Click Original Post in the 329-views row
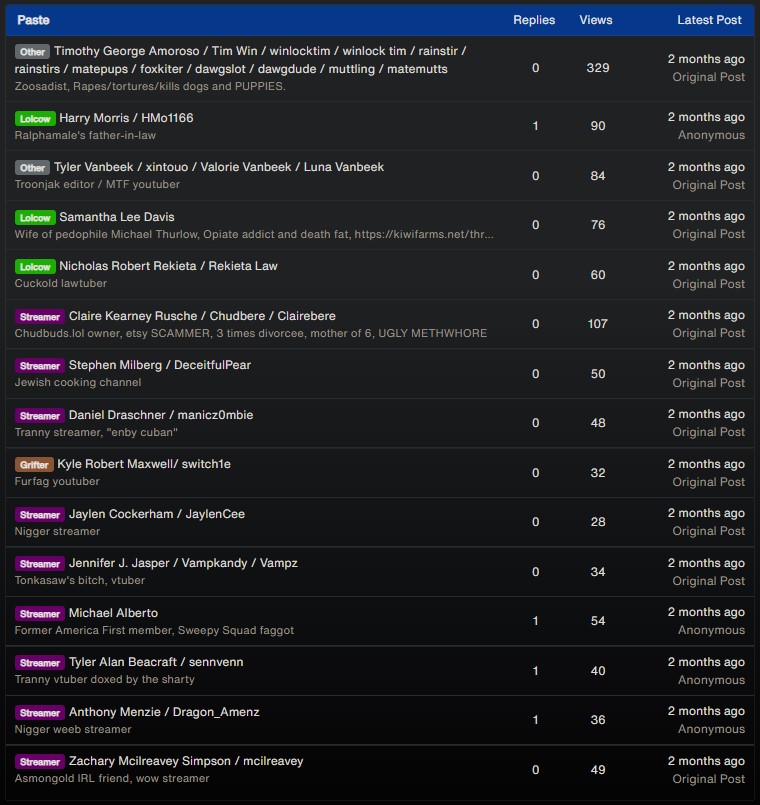Image resolution: width=760 pixels, height=805 pixels. 709,77
